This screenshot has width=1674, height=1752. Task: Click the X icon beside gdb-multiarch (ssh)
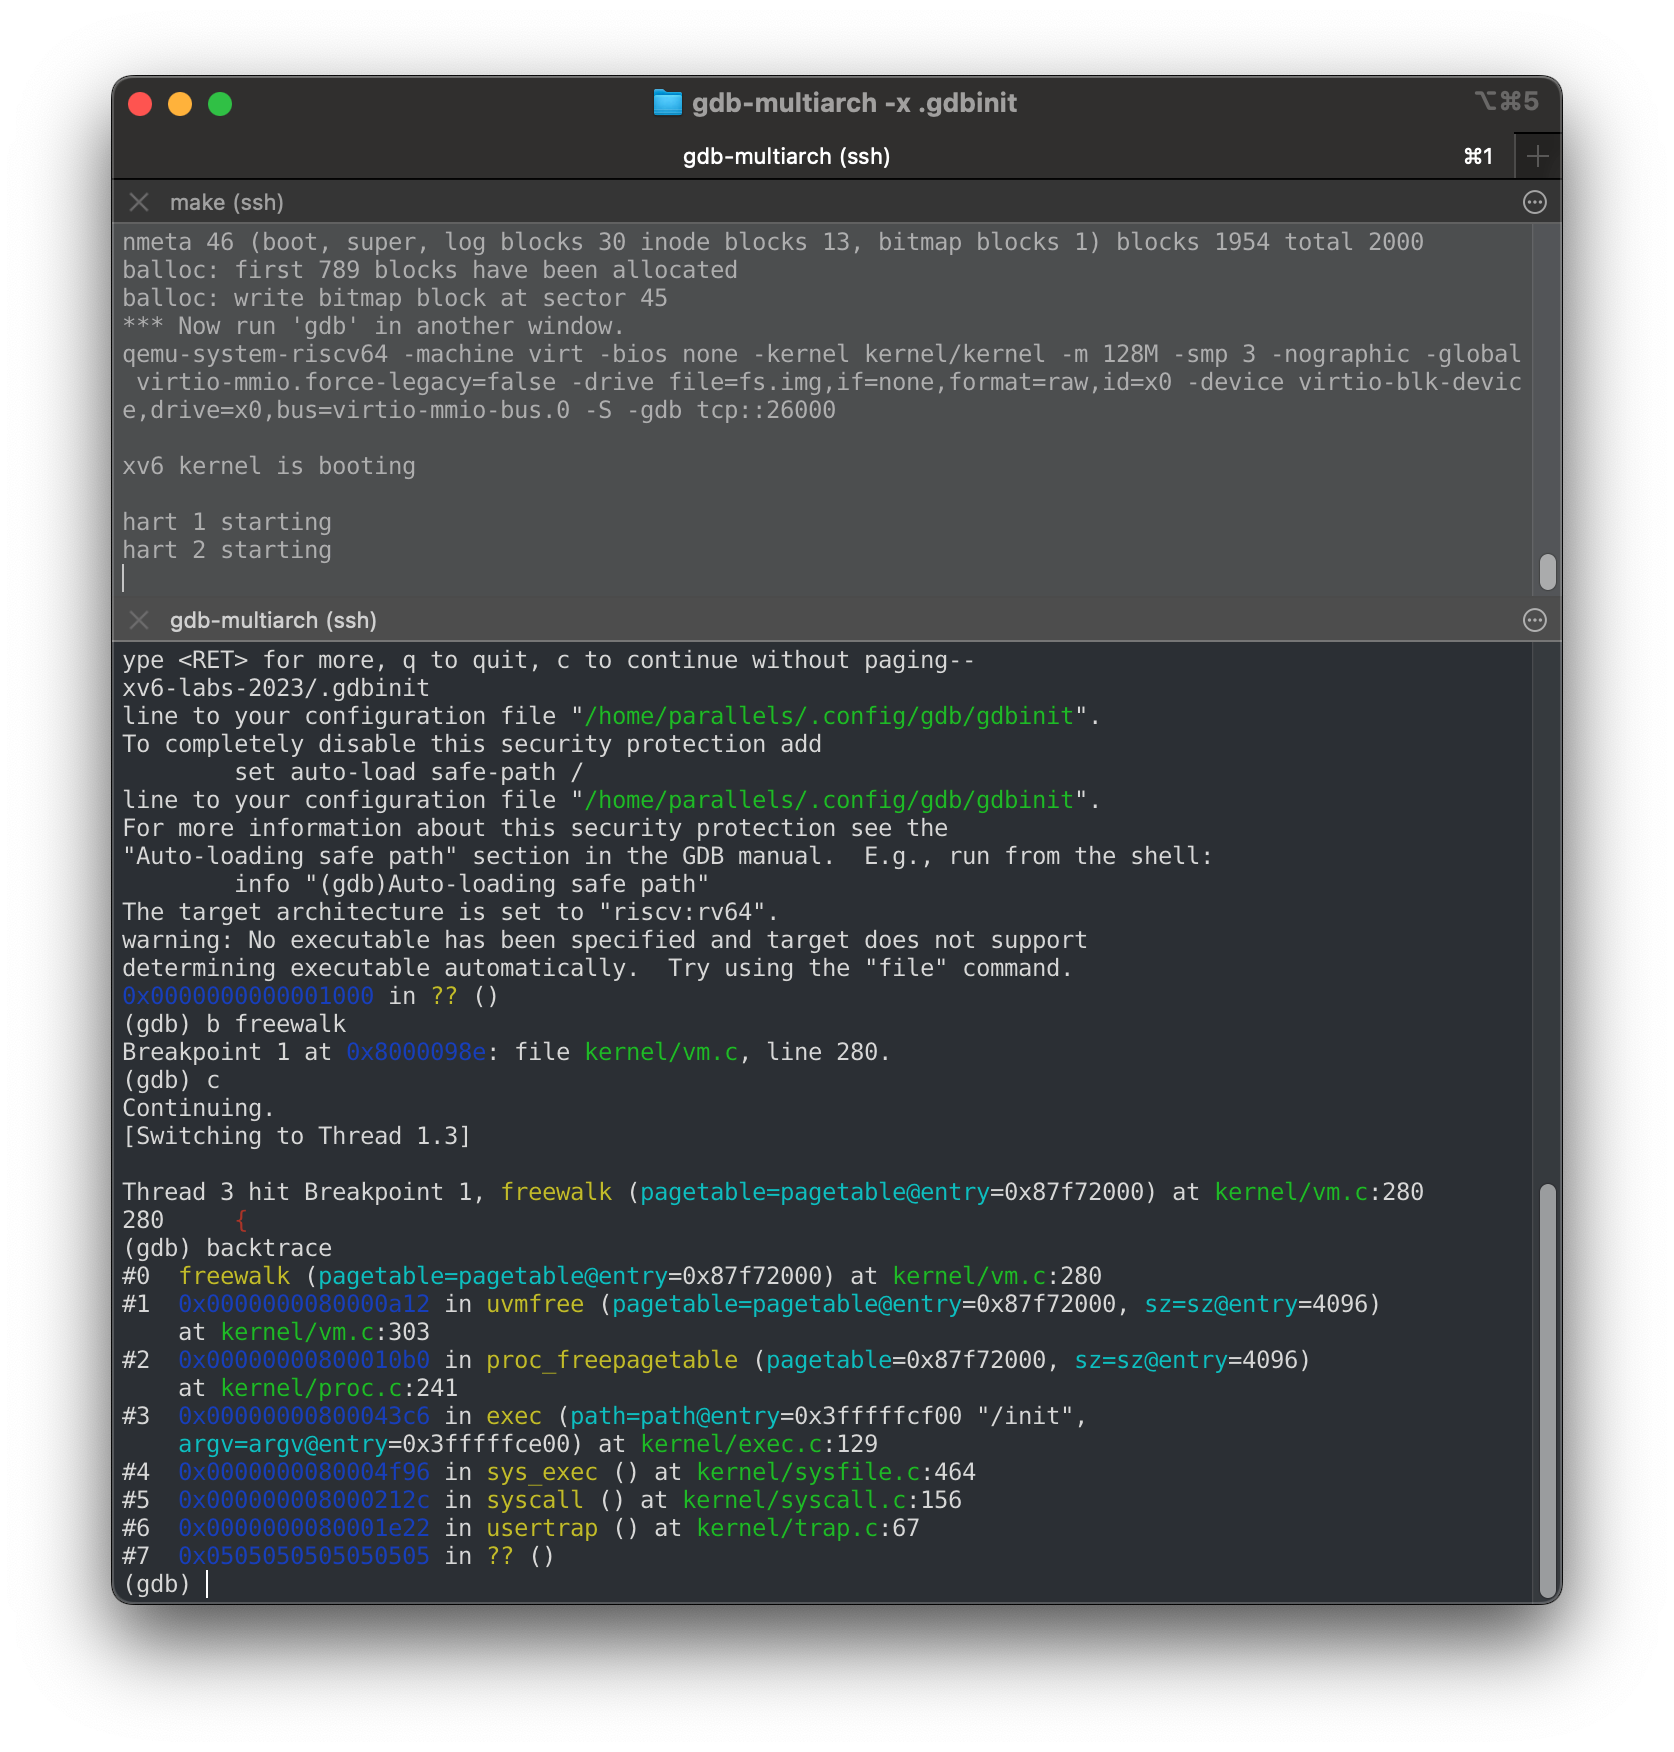tap(139, 620)
